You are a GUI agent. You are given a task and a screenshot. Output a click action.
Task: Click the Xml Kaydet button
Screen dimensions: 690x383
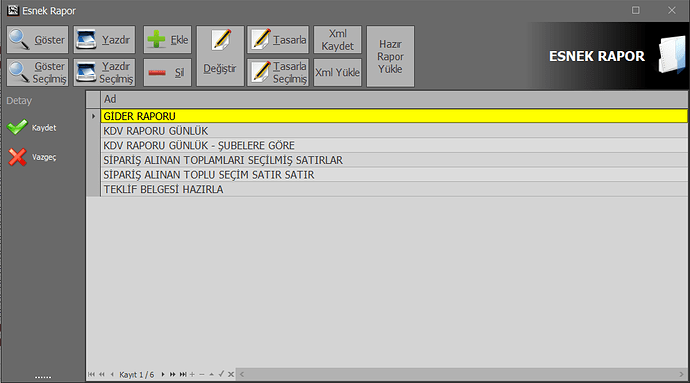coord(338,40)
